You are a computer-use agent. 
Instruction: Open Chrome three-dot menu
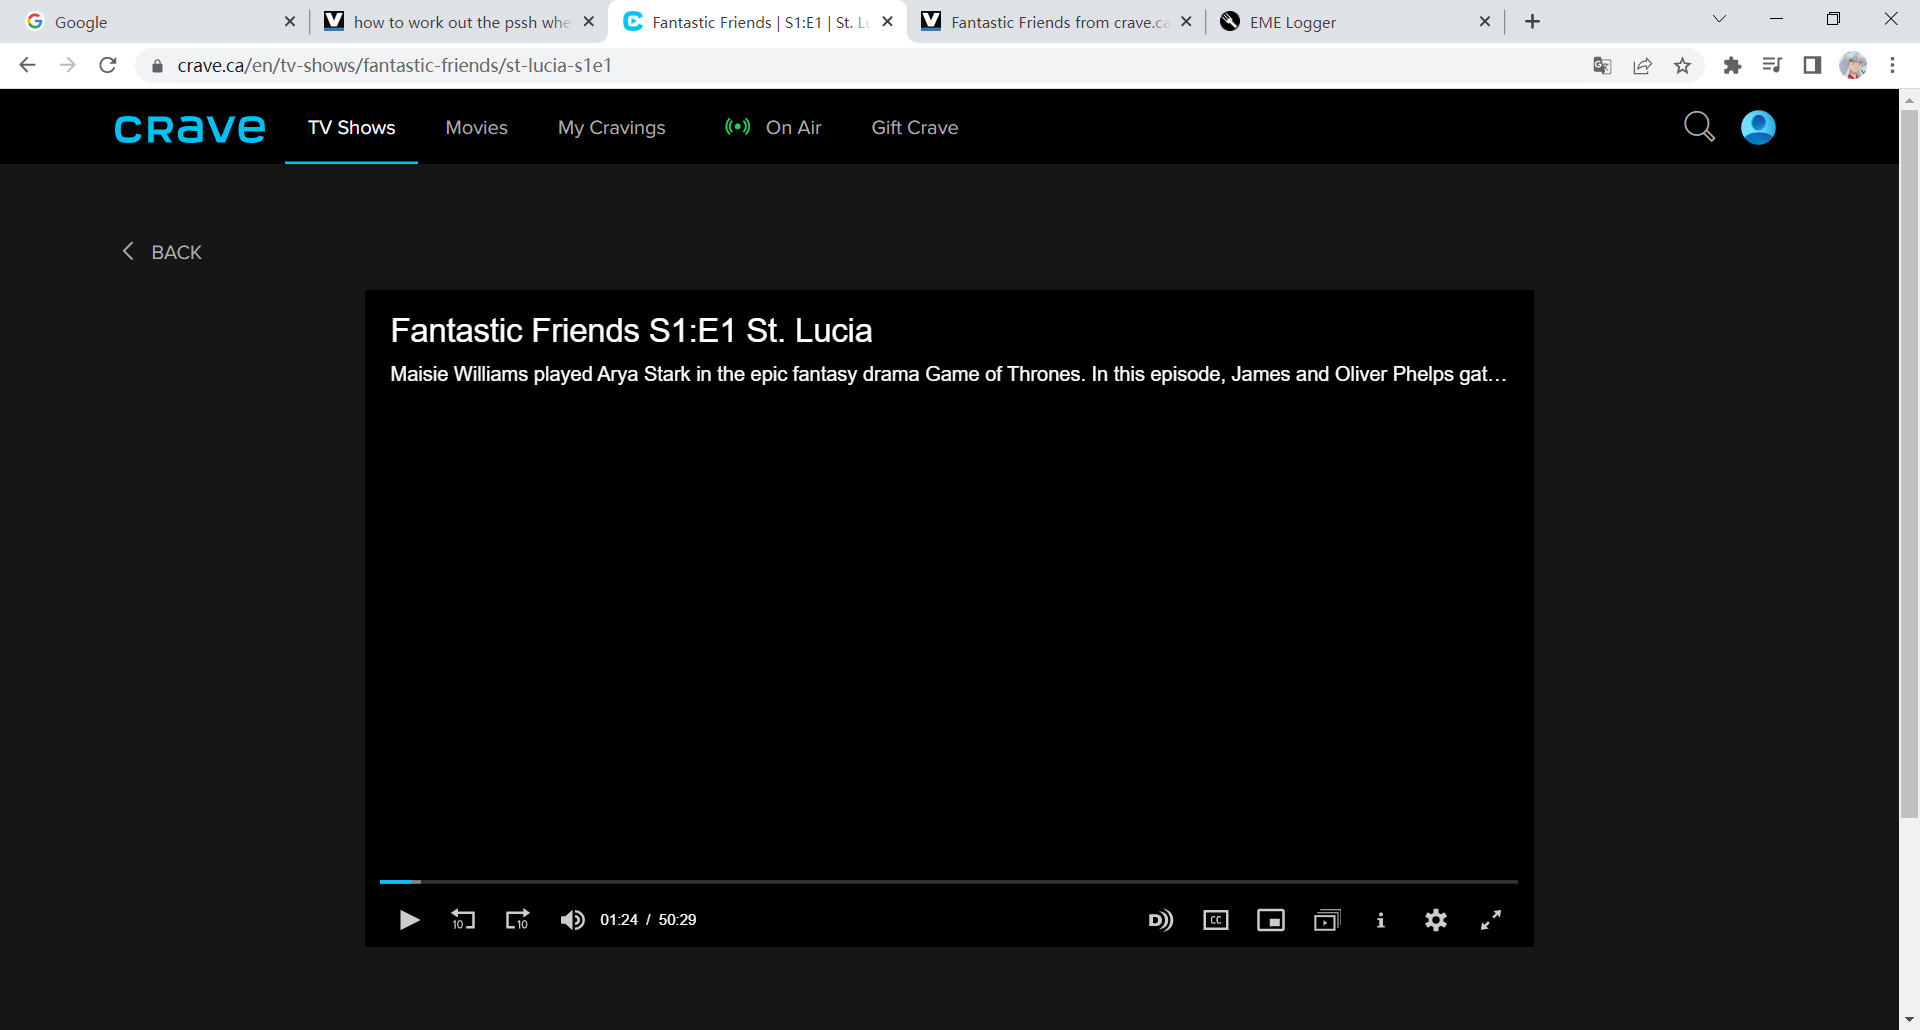[1893, 66]
